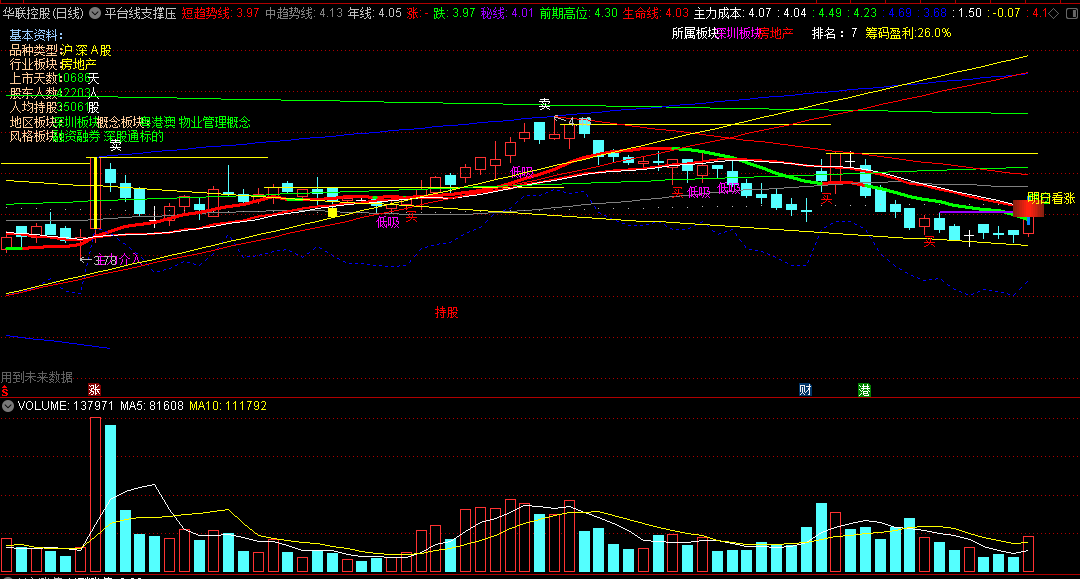Open the blue 财 info marker
Viewport: 1080px width, 579px height.
(805, 390)
